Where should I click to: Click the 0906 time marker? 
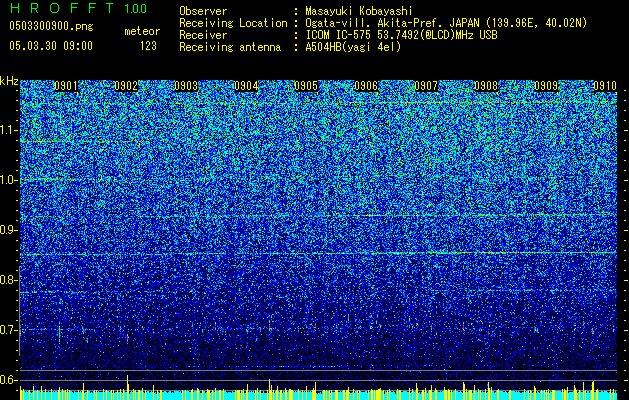(x=366, y=86)
